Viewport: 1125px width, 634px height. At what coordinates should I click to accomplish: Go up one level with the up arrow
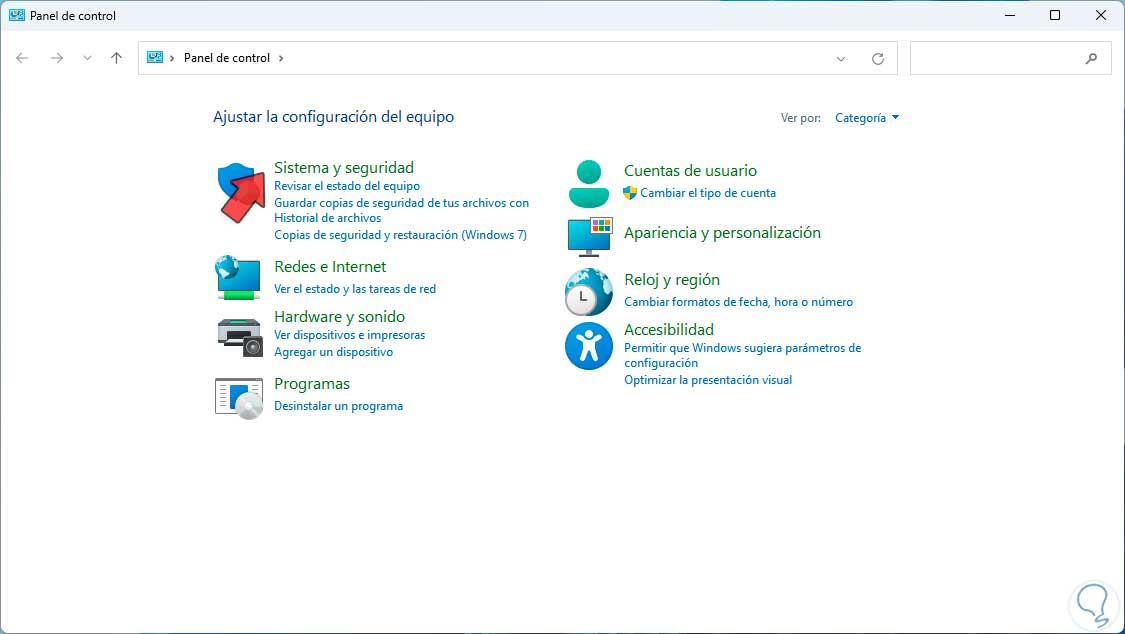pyautogui.click(x=116, y=58)
